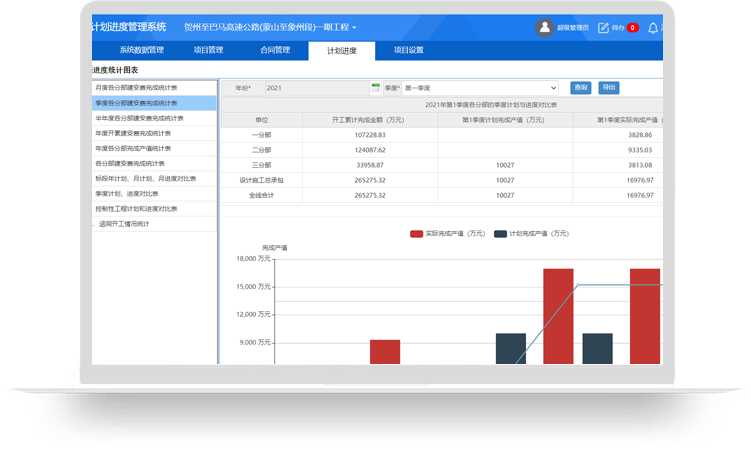Open the 季度 quarter dropdown
Screen dimensions: 751x462
pyautogui.click(x=480, y=88)
